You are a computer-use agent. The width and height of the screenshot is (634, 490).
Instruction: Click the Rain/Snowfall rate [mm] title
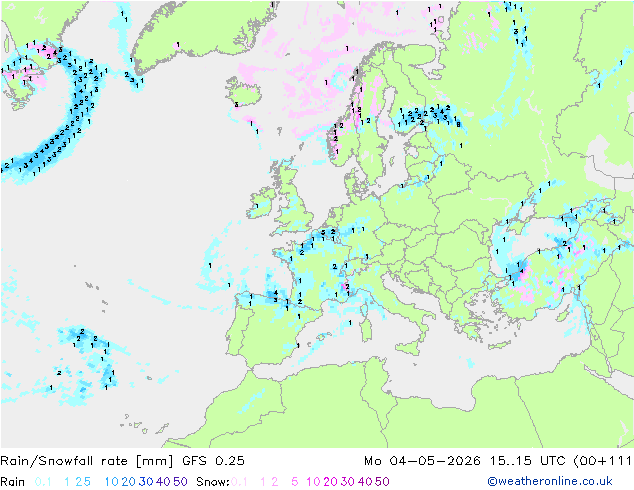[87, 460]
